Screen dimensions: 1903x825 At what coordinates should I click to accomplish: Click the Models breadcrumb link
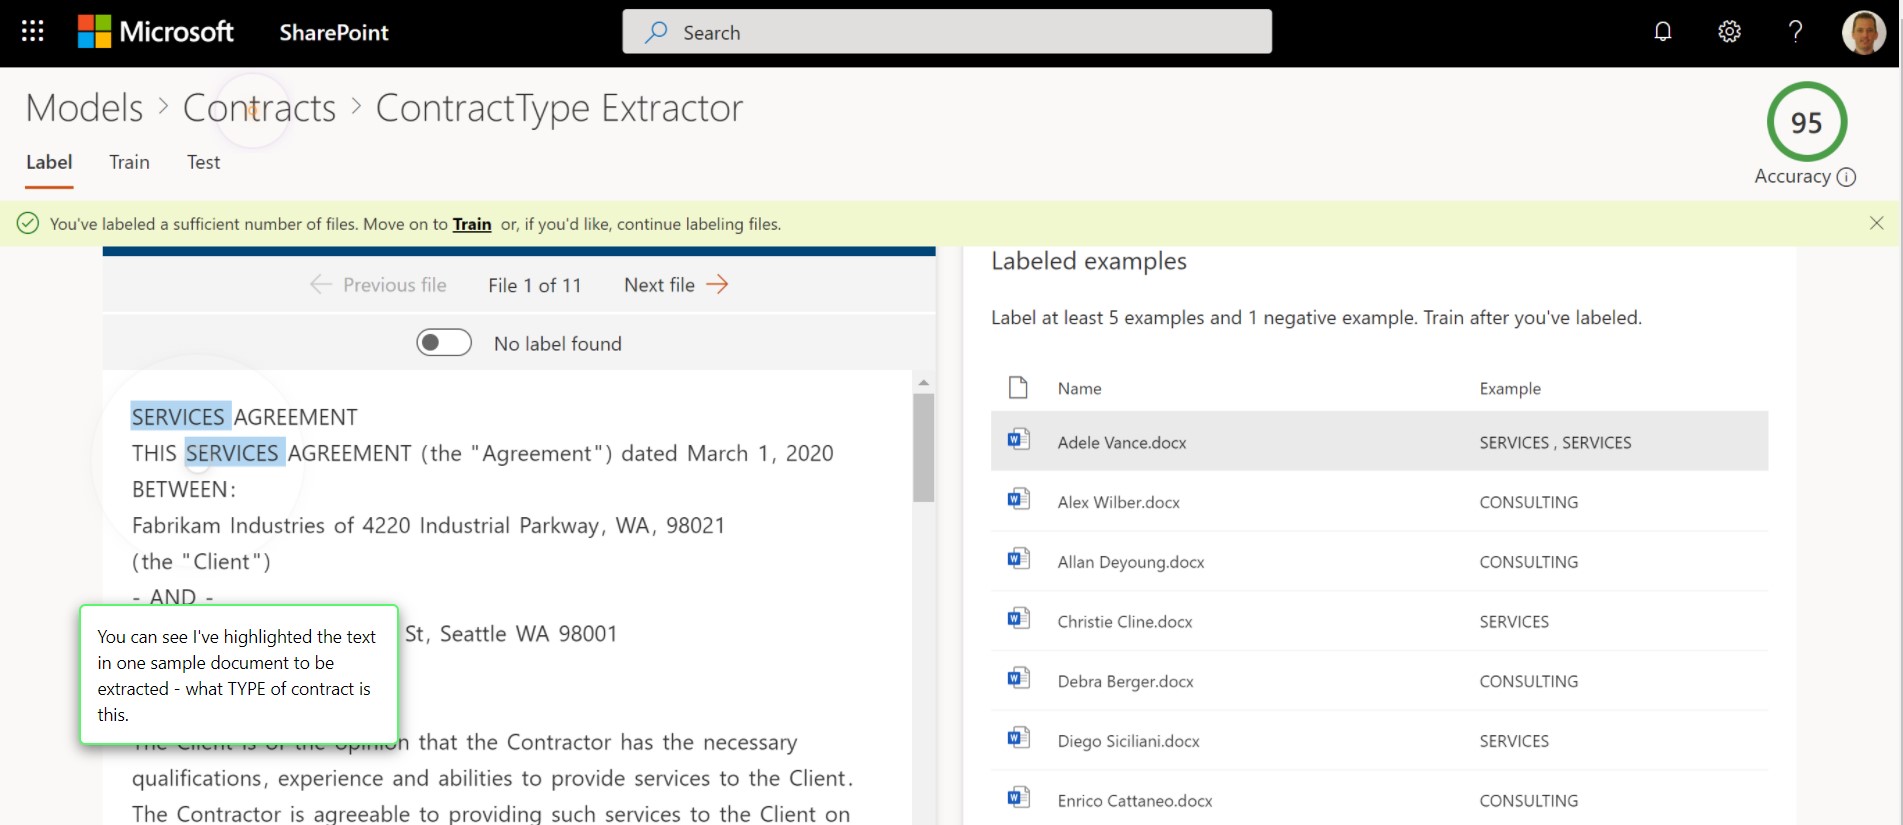point(85,108)
